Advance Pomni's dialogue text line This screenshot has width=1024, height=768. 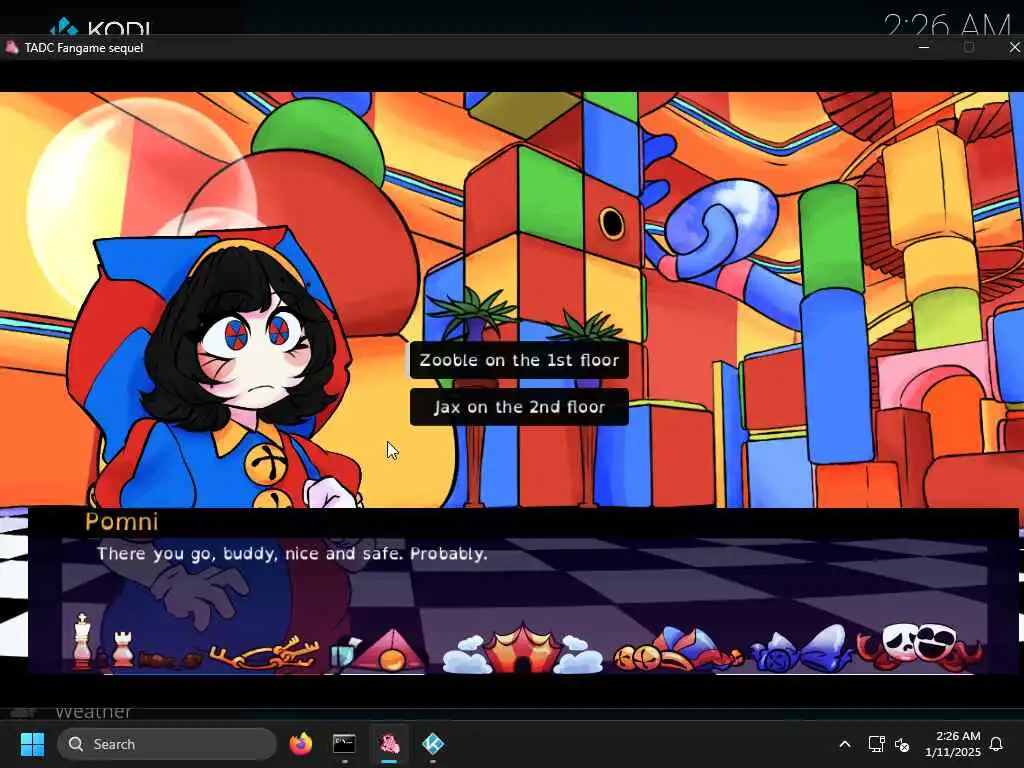tap(292, 554)
